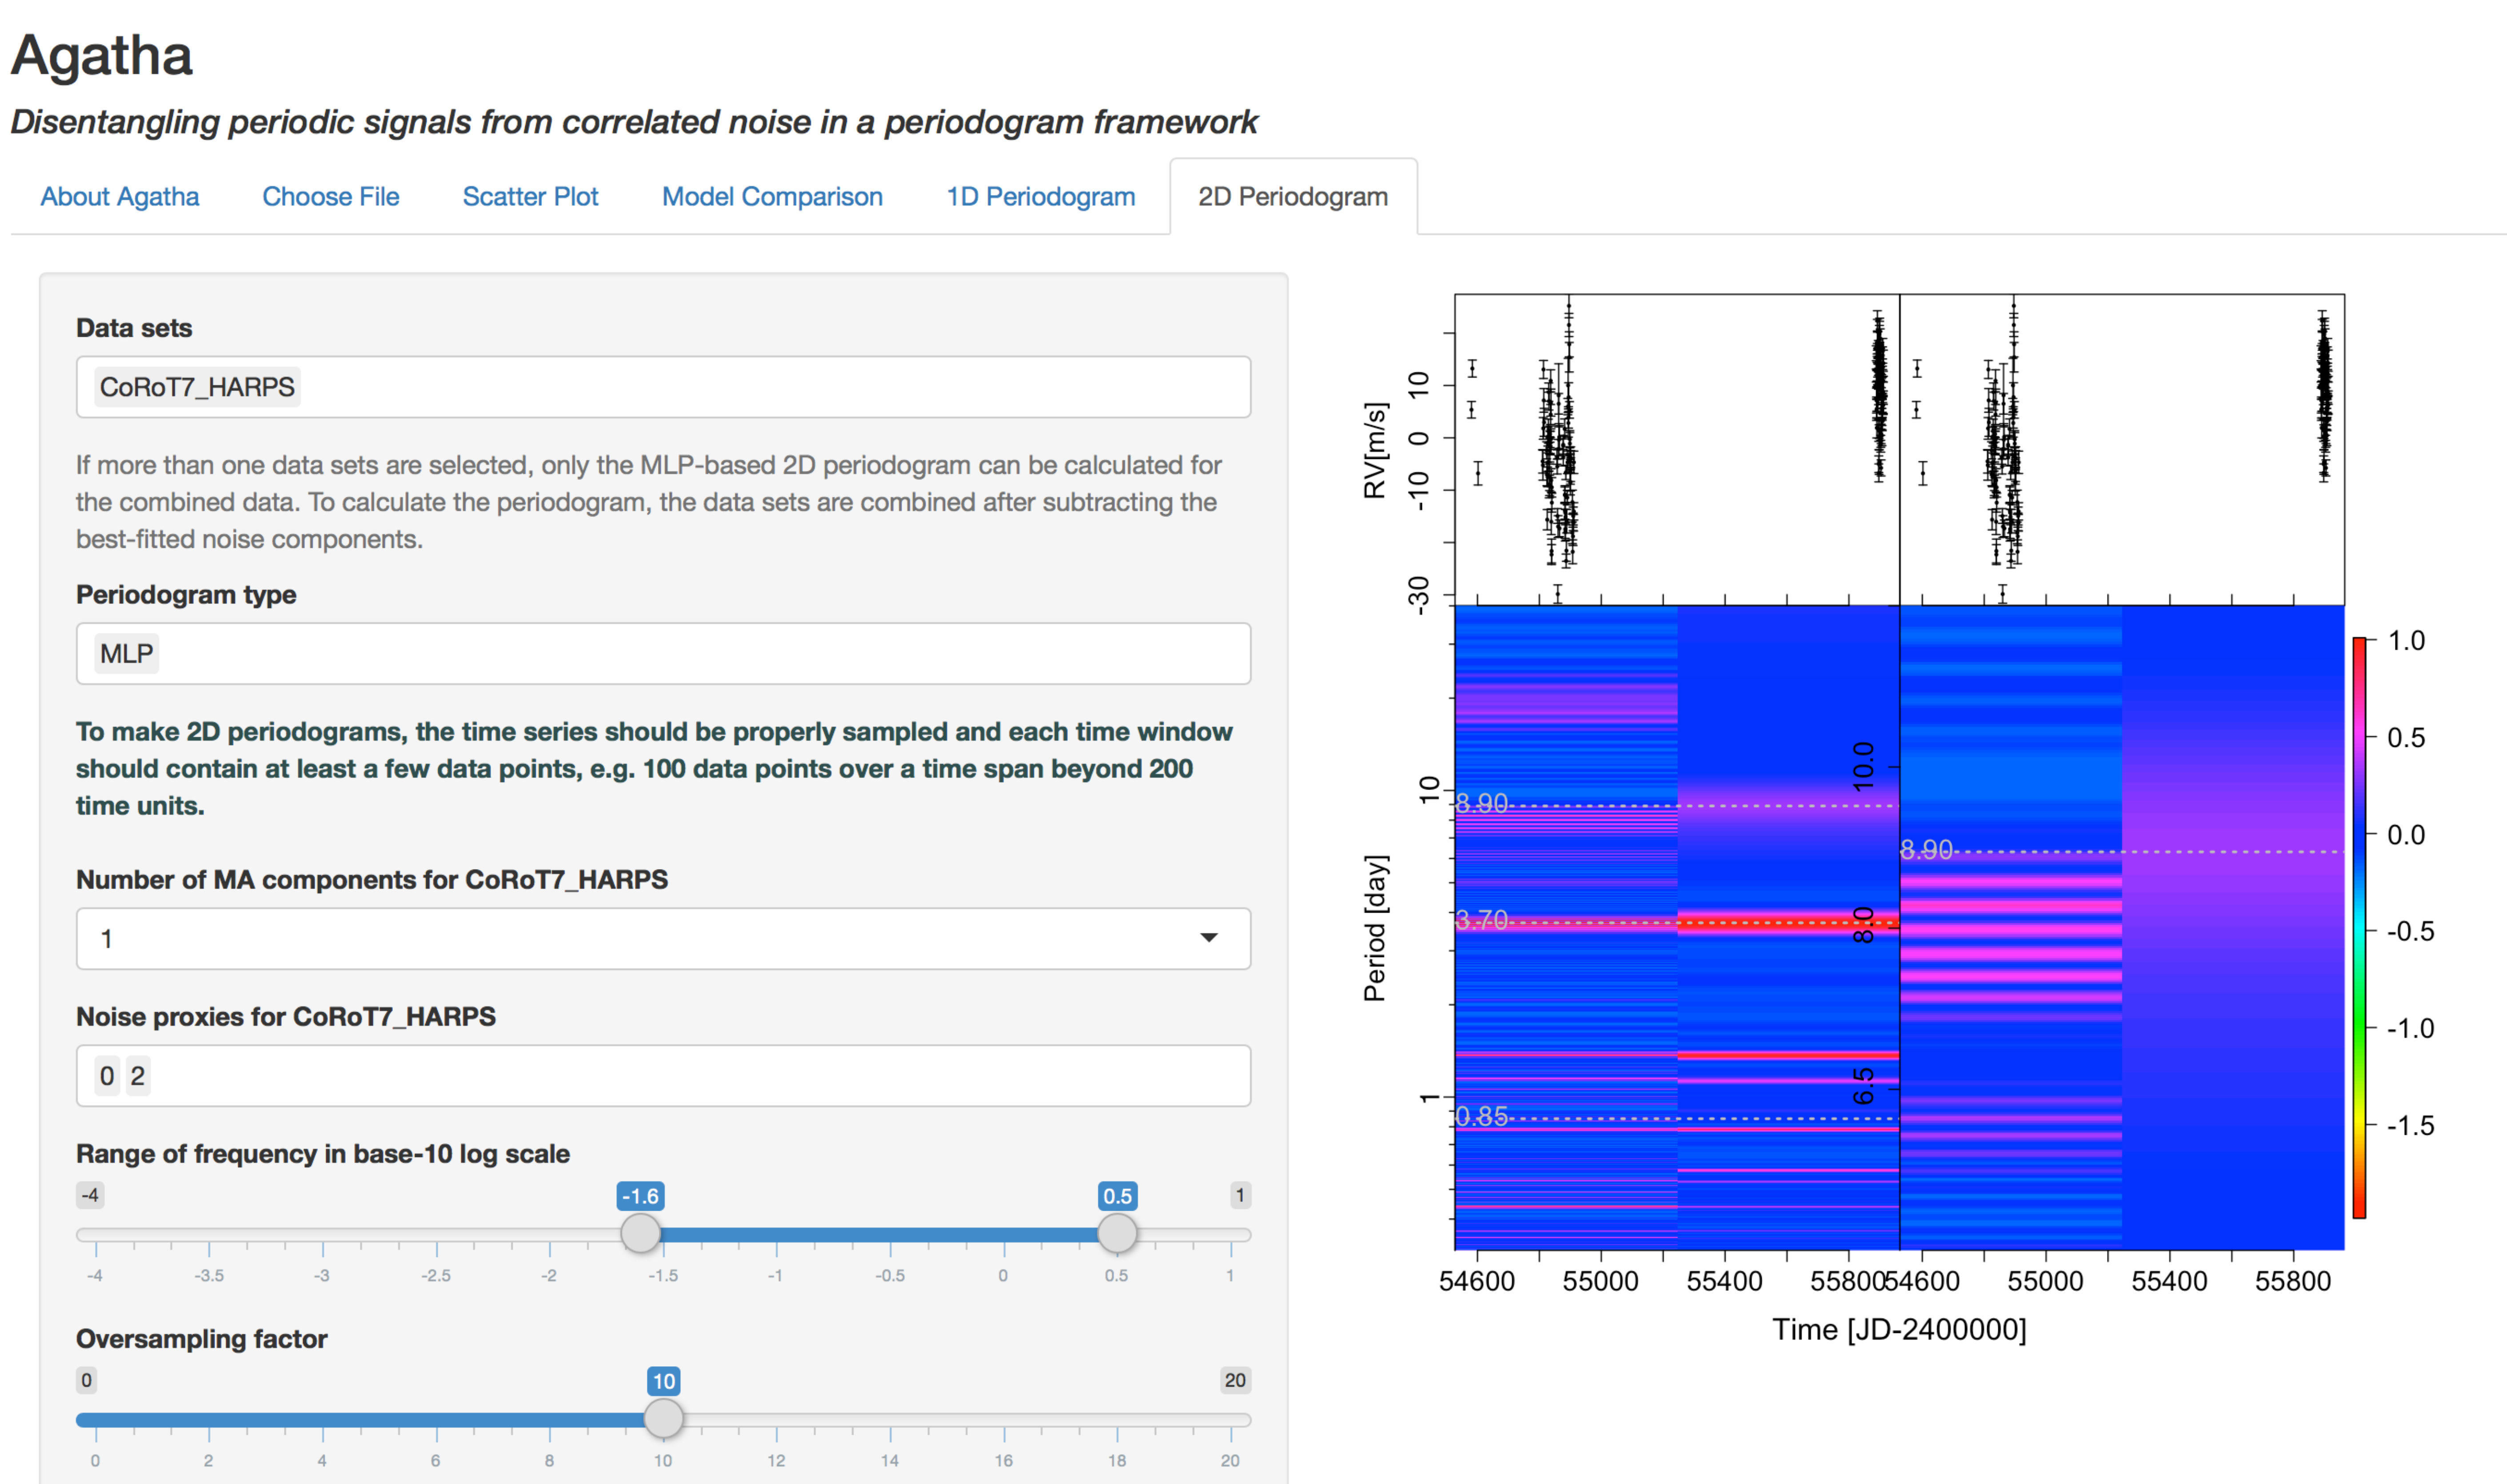Click the lower frequency range handle at -1.6
Image resolution: width=2507 pixels, height=1484 pixels.
(x=640, y=1233)
